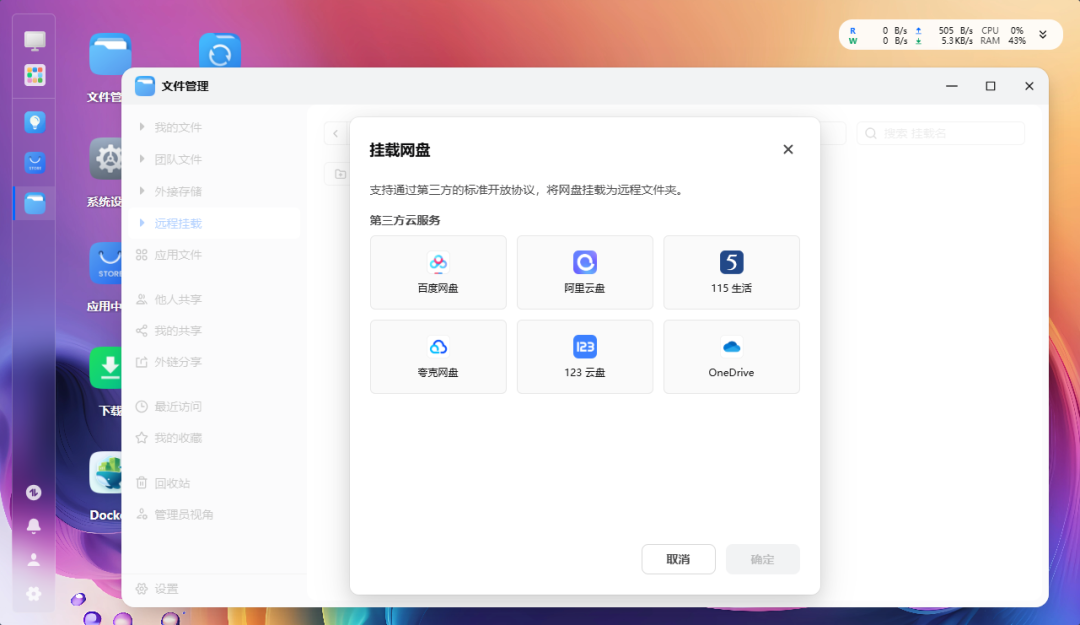1080x625 pixels.
Task: Select the 百度网盘 cloud service card
Action: click(438, 272)
